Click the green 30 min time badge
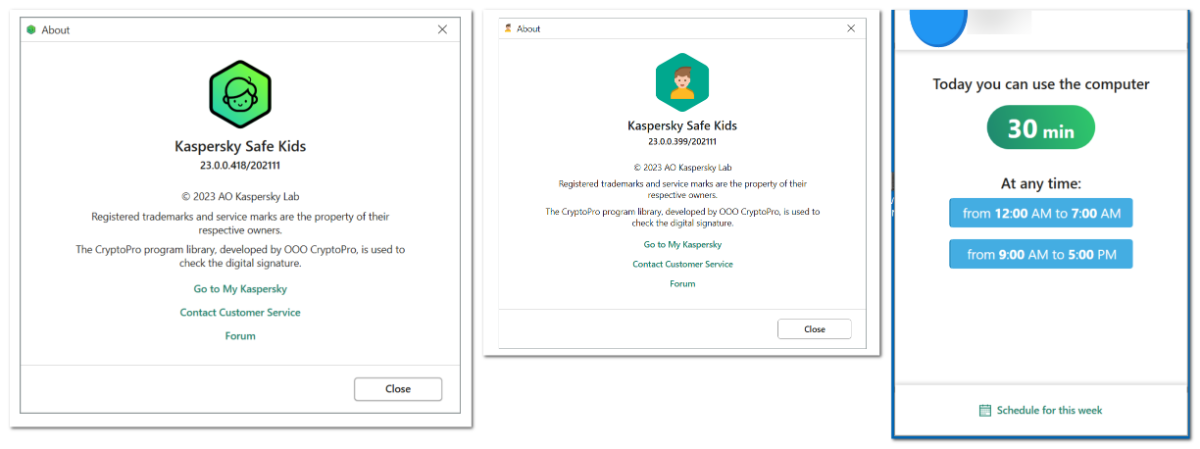The image size is (1200, 449). coord(1040,128)
